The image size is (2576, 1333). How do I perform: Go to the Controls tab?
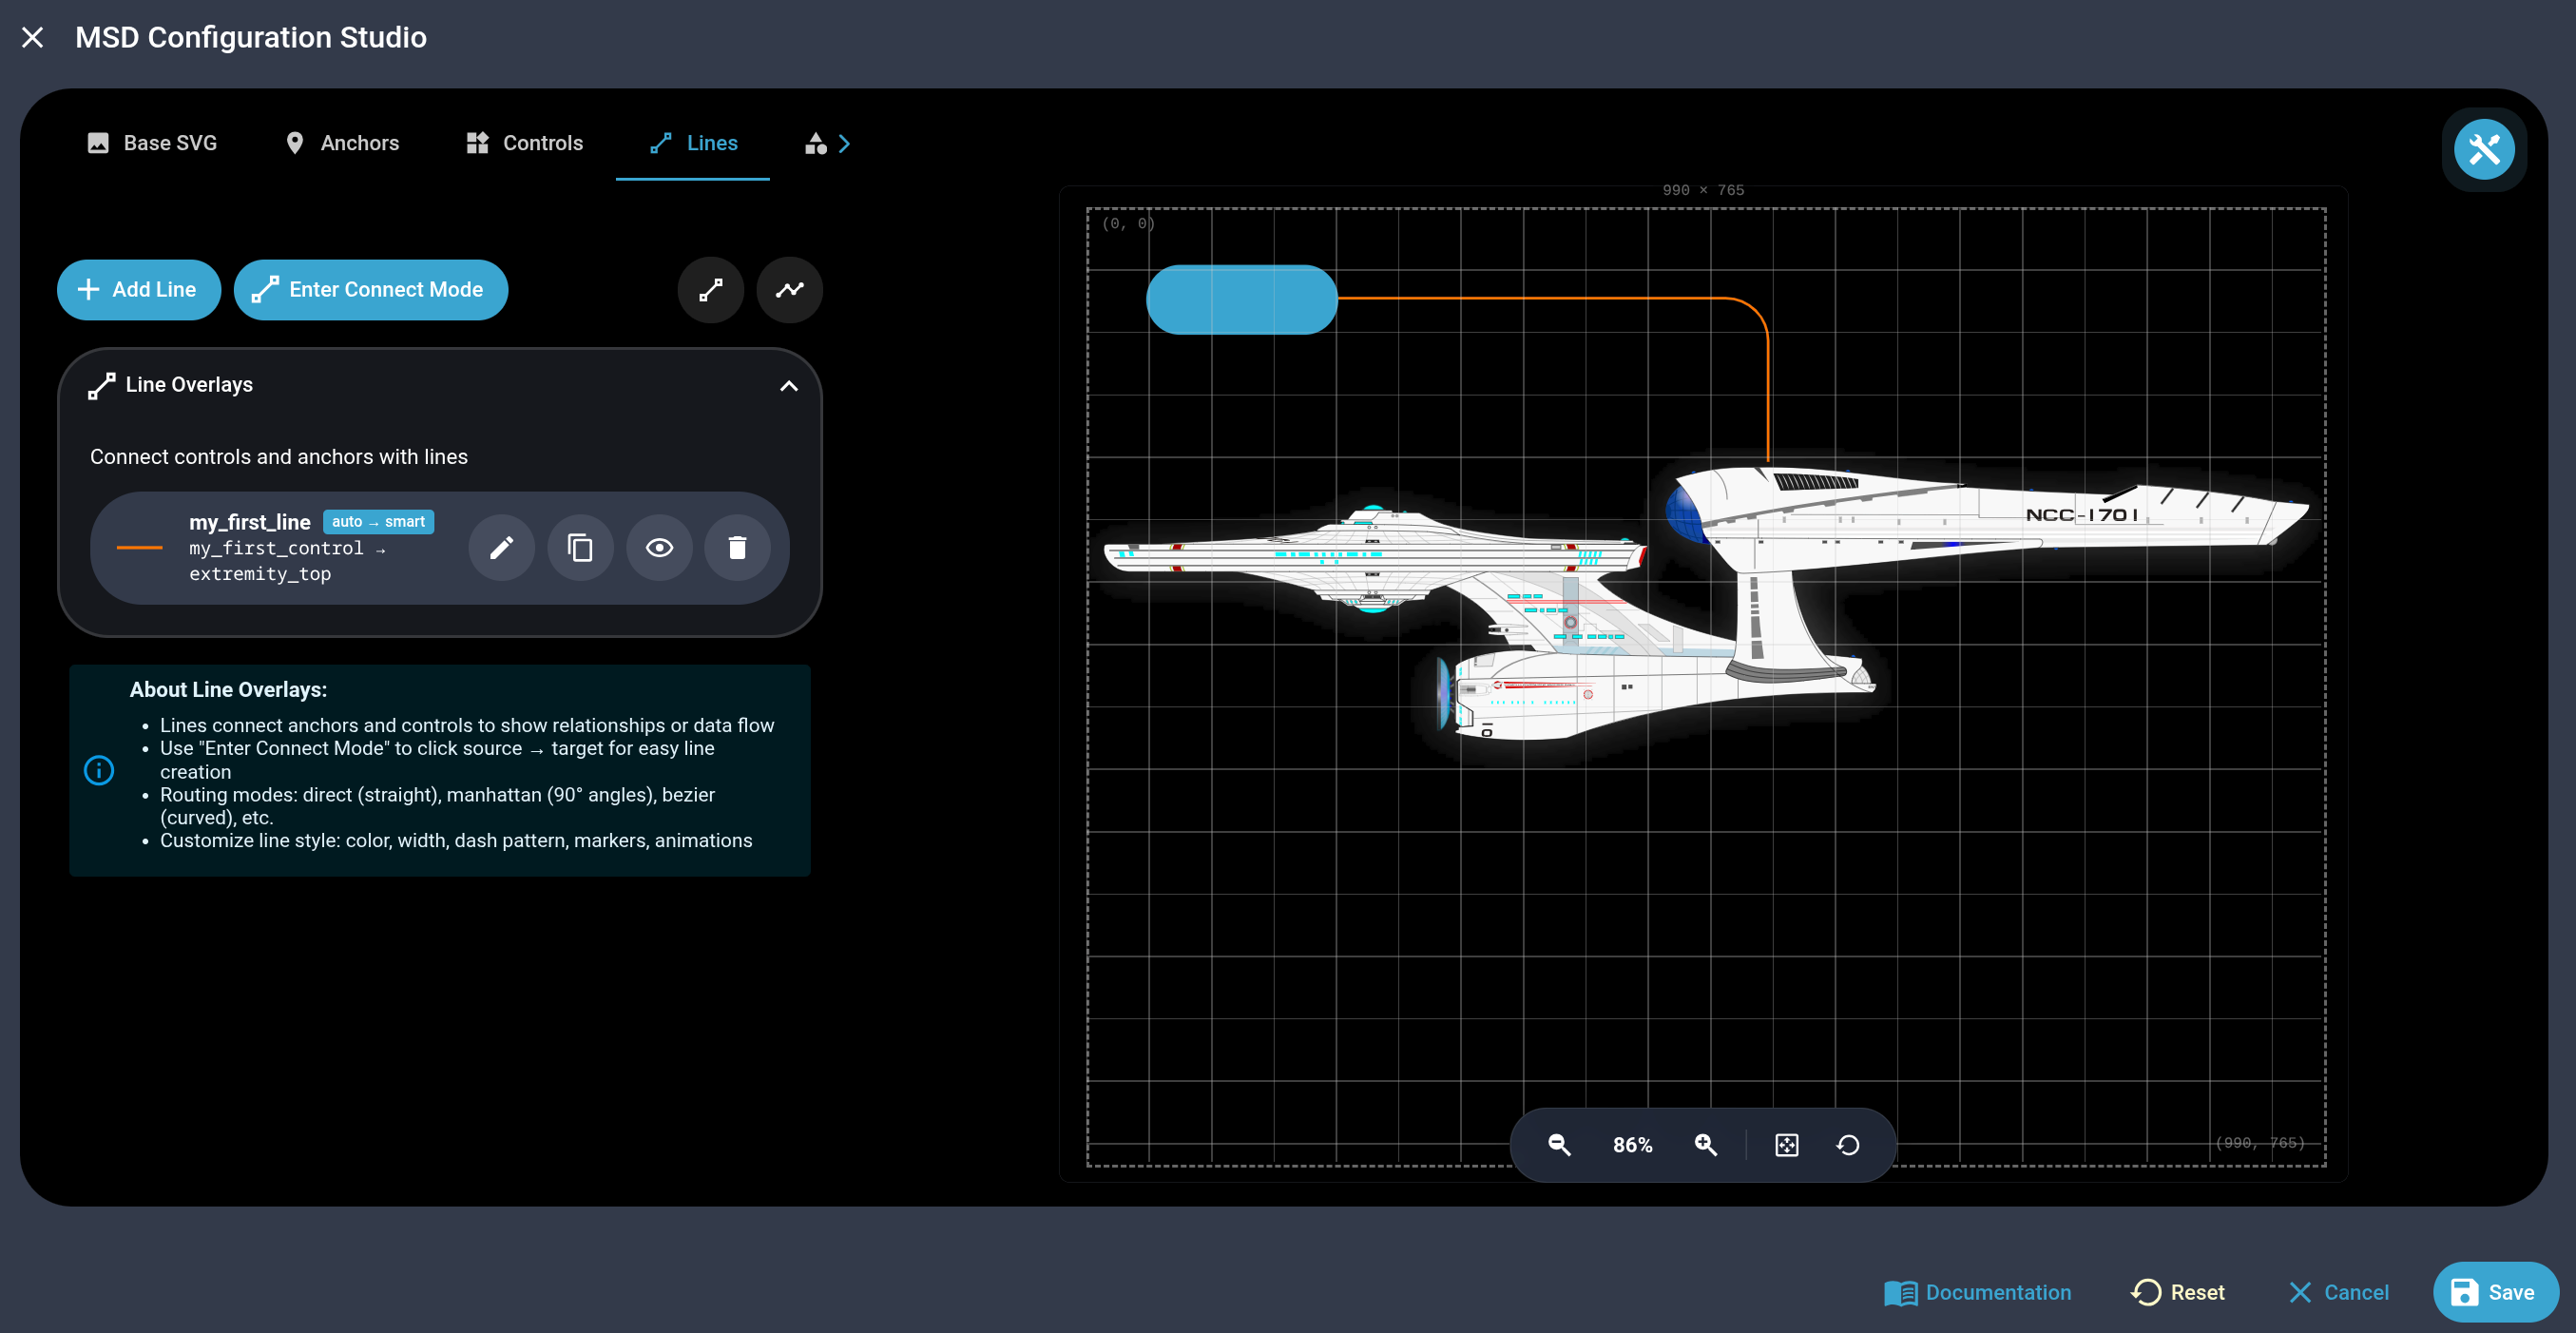(525, 143)
